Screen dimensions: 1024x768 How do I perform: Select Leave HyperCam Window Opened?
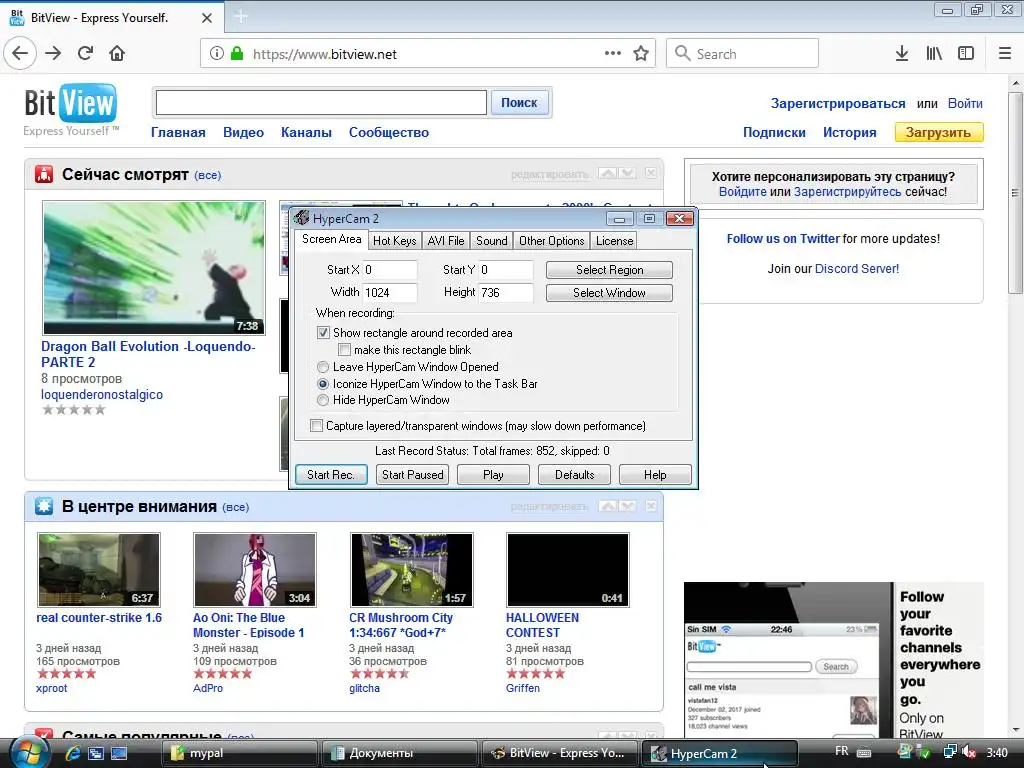323,367
